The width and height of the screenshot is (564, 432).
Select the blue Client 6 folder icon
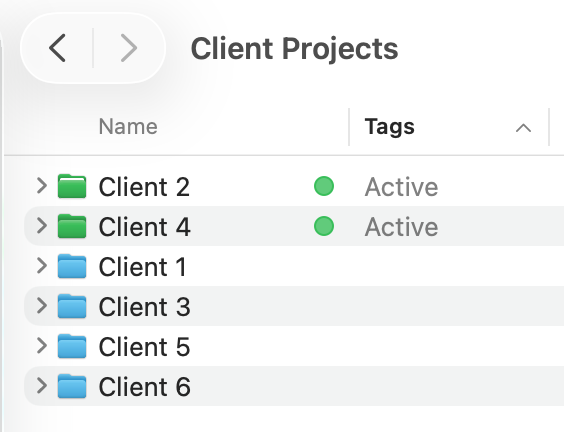coord(72,386)
